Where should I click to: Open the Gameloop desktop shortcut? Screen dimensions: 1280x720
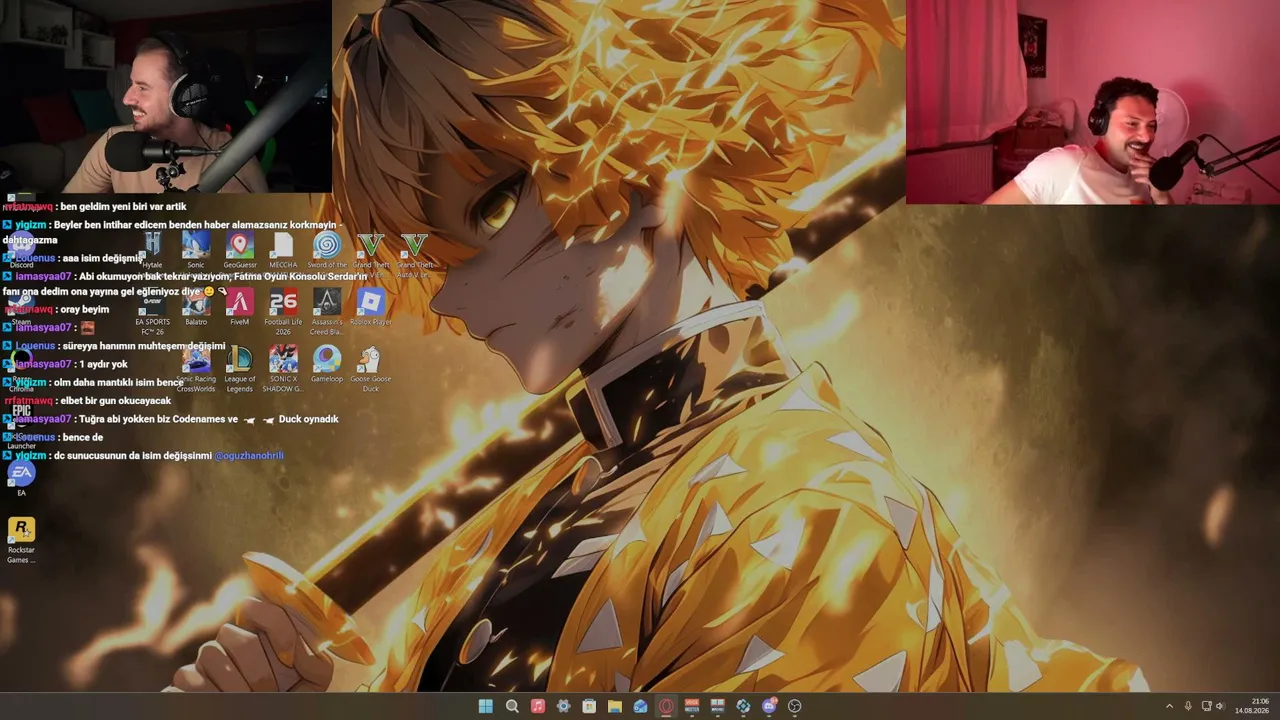click(x=327, y=363)
